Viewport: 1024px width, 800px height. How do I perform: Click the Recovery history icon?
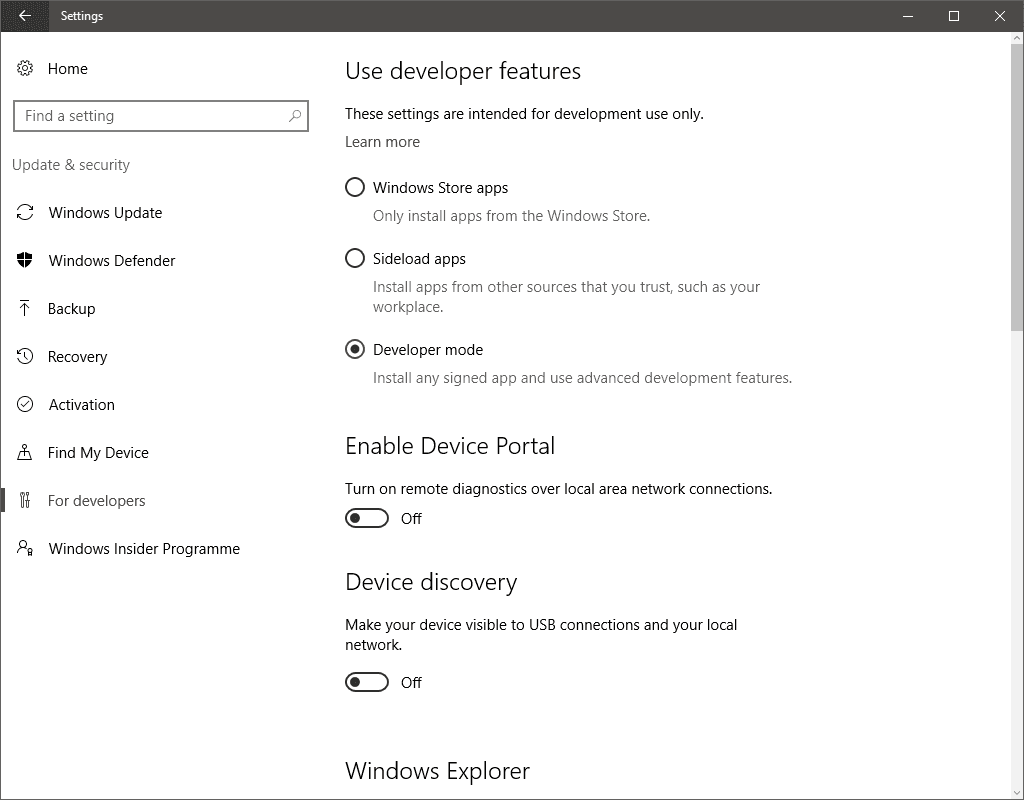[25, 357]
